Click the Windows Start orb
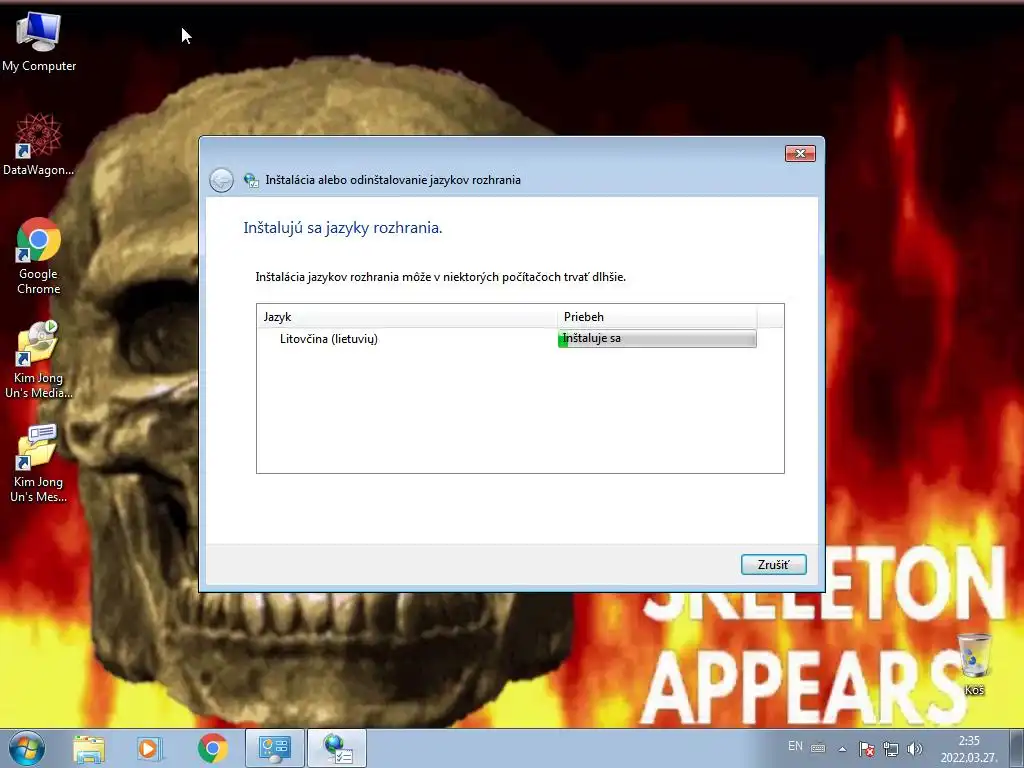The width and height of the screenshot is (1024, 768). tap(27, 748)
